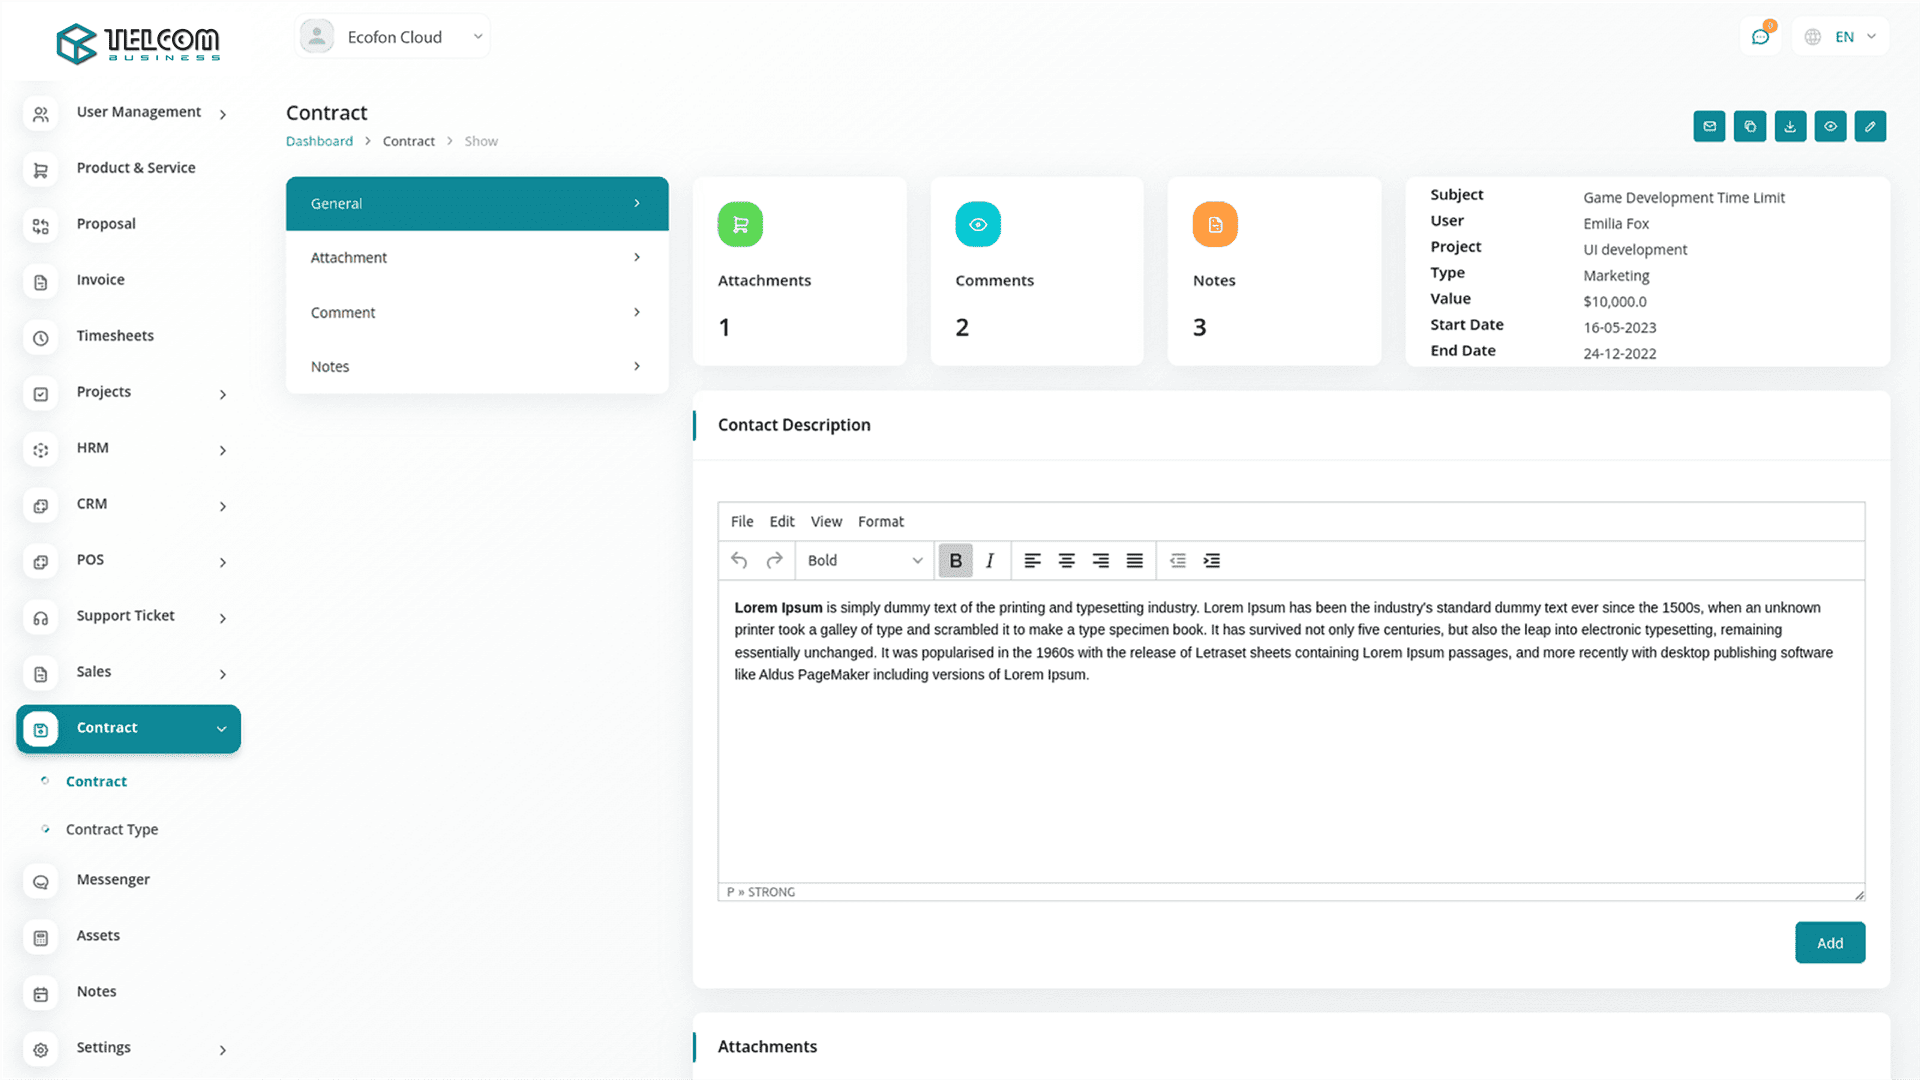The image size is (1920, 1080).
Task: Toggle the preview eye icon button
Action: [x=1830, y=127]
